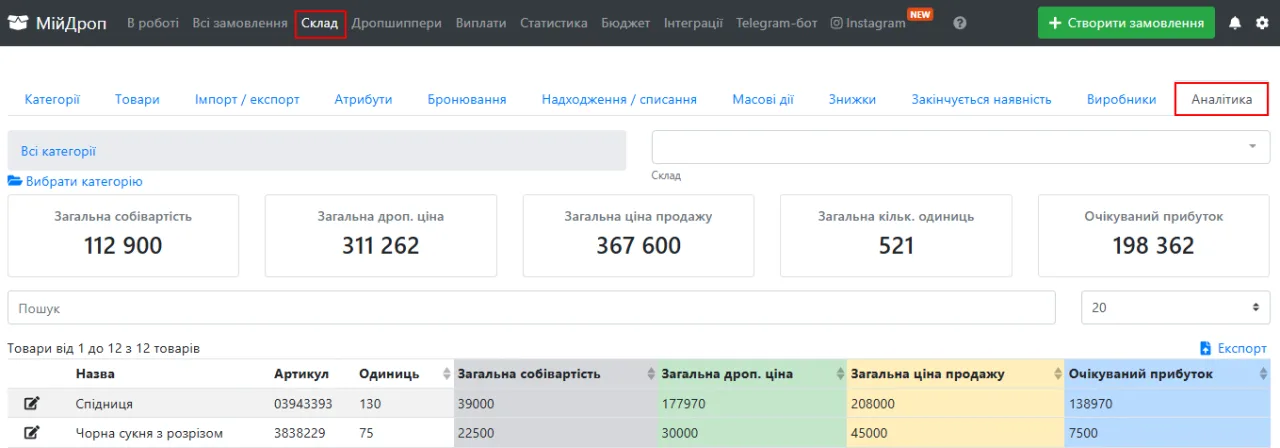Switch to Знижки tab
The width and height of the screenshot is (1280, 448).
(x=852, y=99)
